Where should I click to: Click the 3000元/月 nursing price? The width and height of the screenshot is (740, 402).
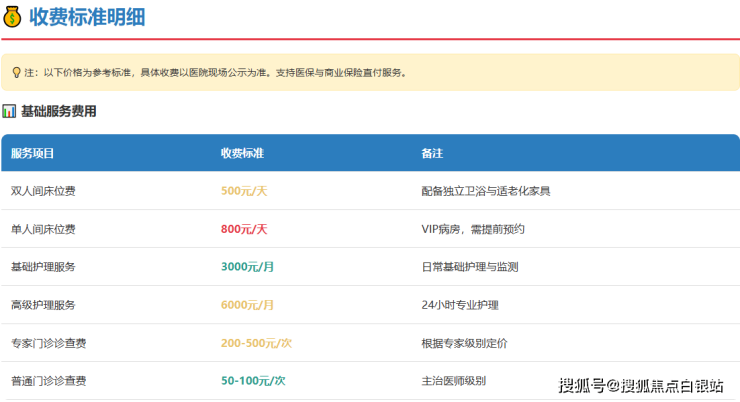247,267
